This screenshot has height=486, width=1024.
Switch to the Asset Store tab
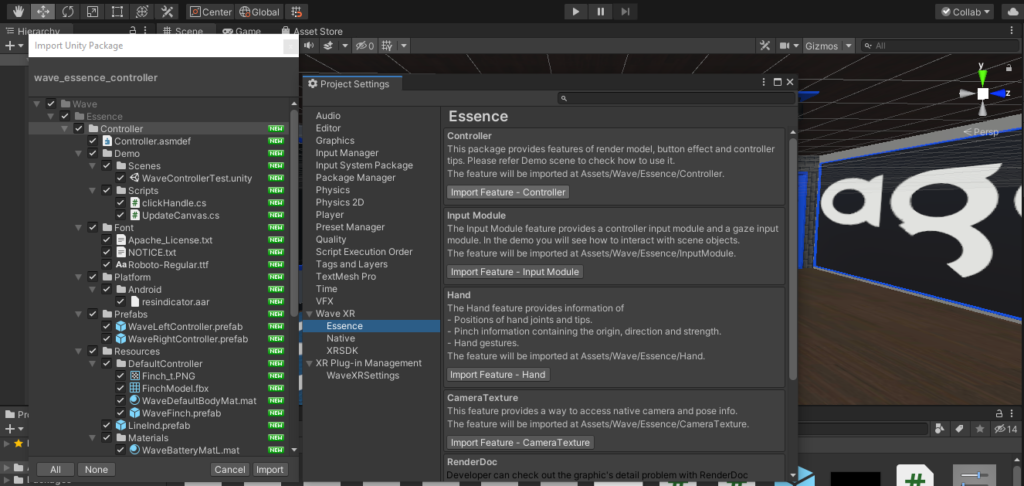pos(312,31)
